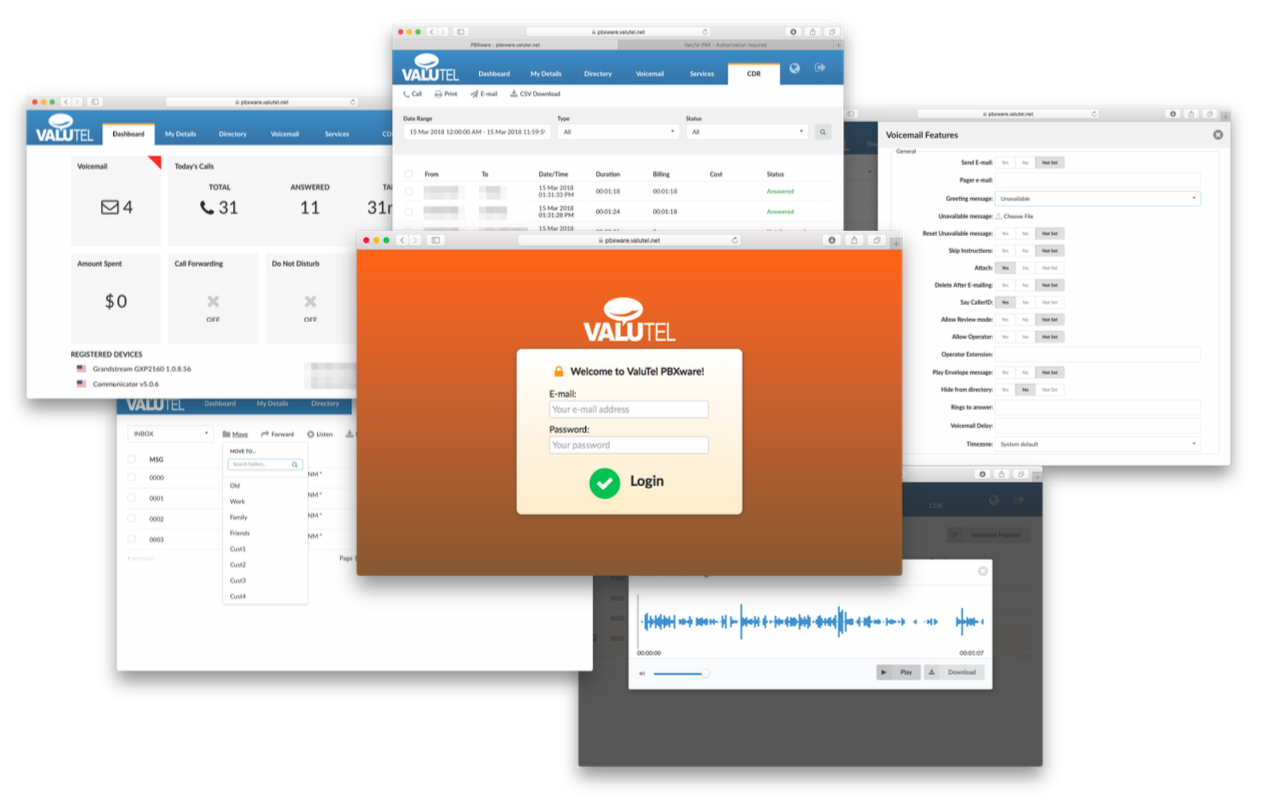The height and width of the screenshot is (811, 1263).
Task: Close the Voicemail Features dialog
Action: click(x=1217, y=135)
